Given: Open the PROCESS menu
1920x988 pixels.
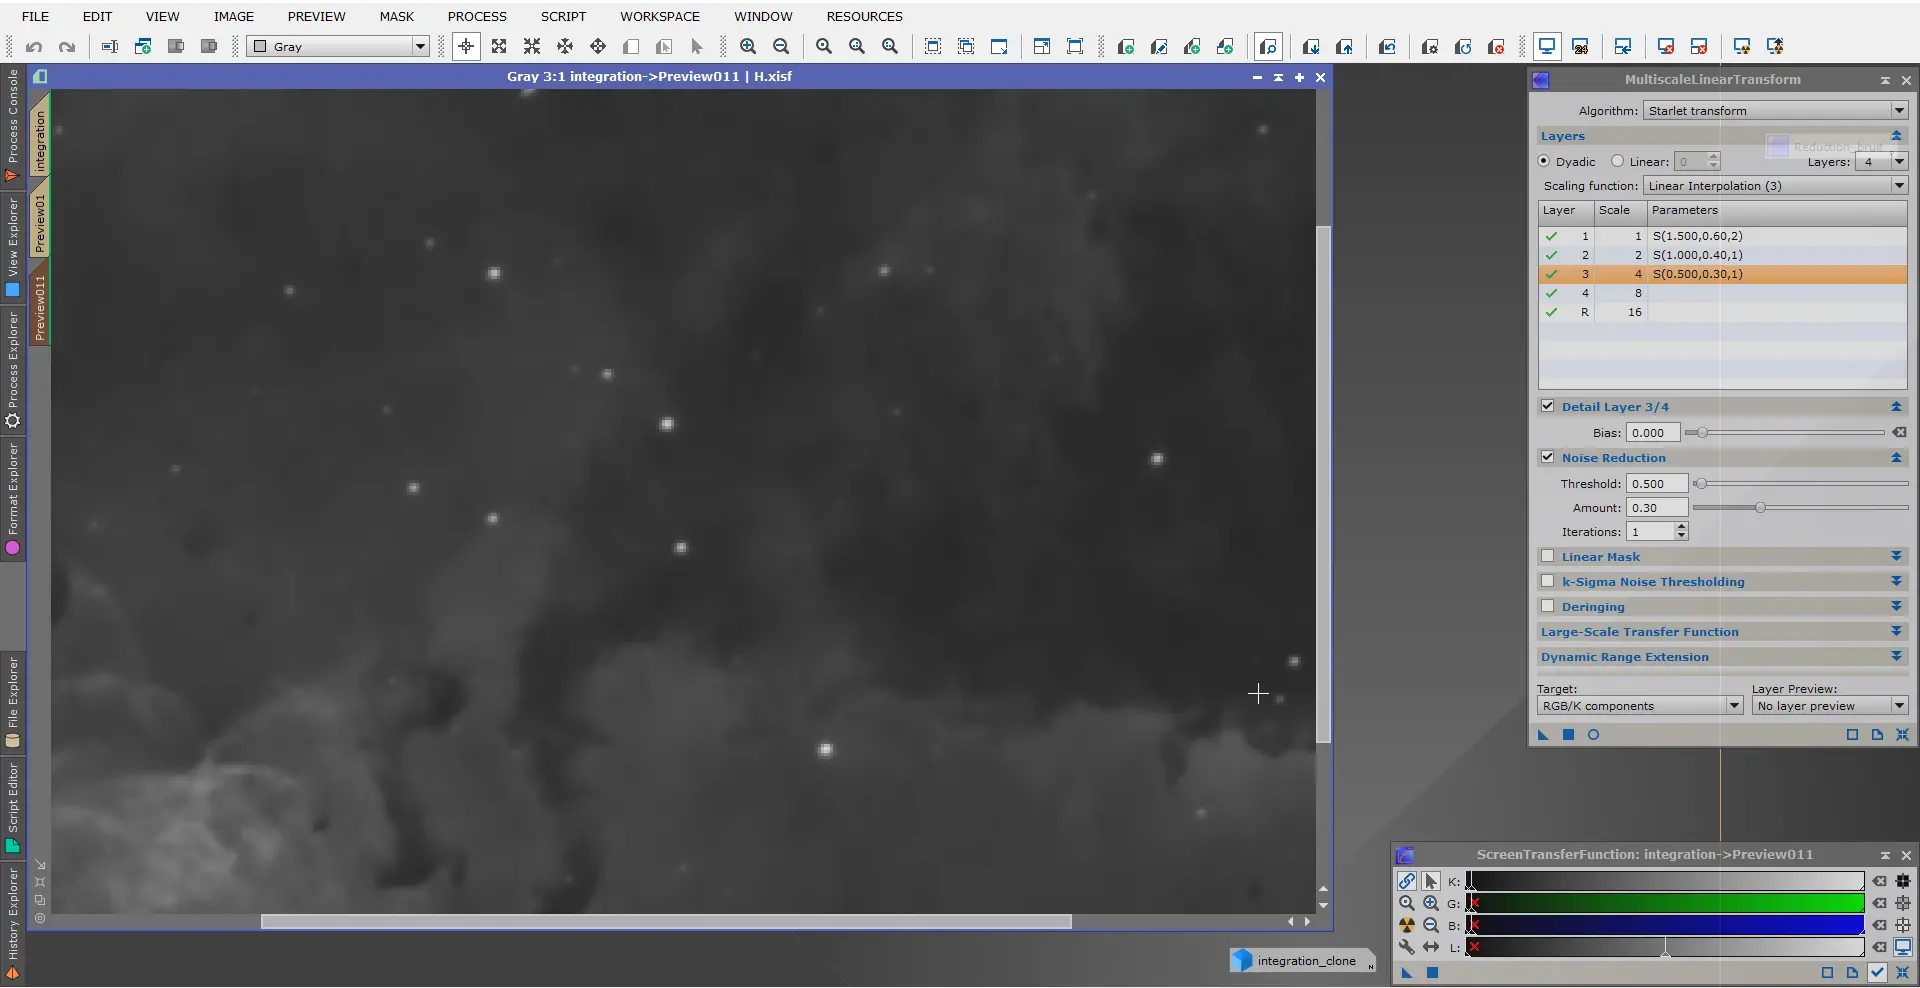Looking at the screenshot, I should point(477,16).
